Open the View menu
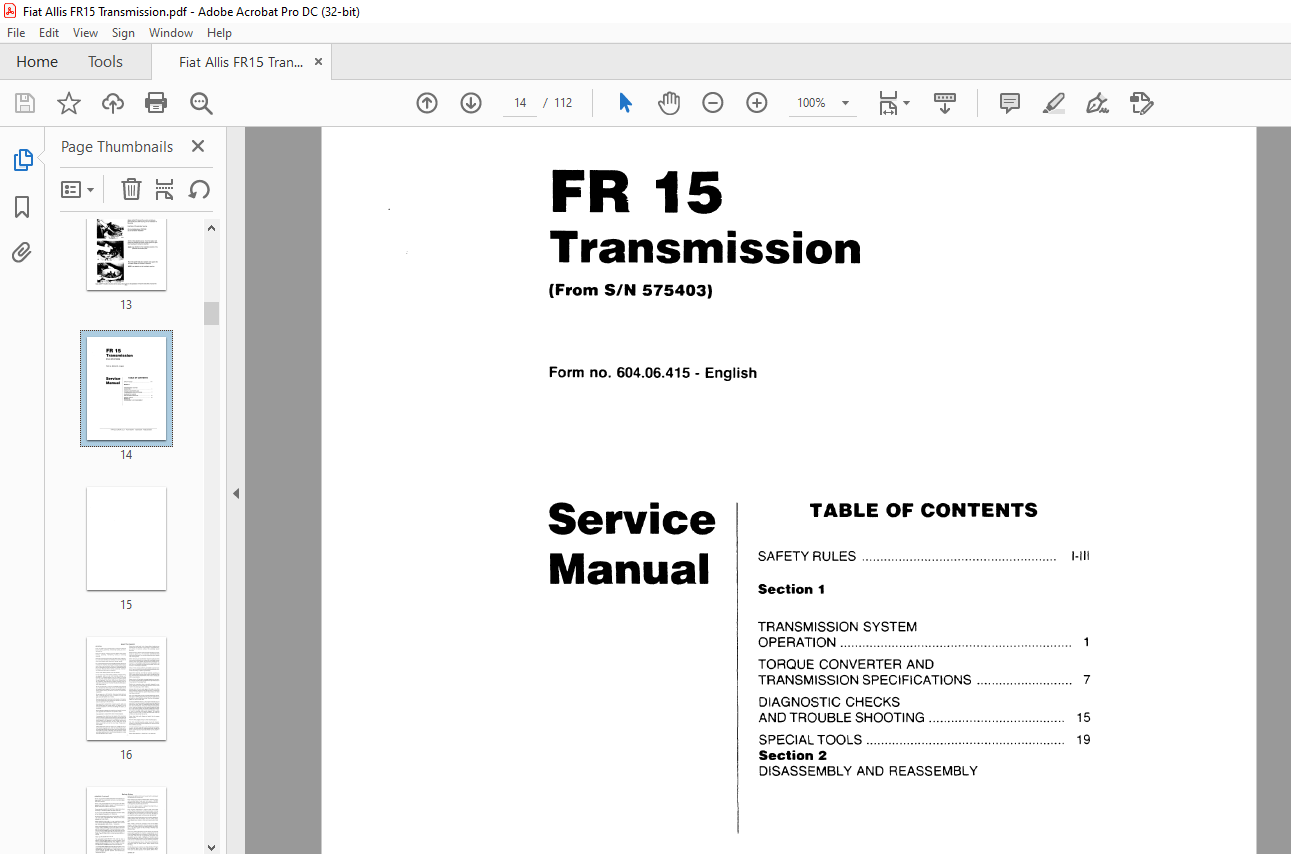 (86, 33)
